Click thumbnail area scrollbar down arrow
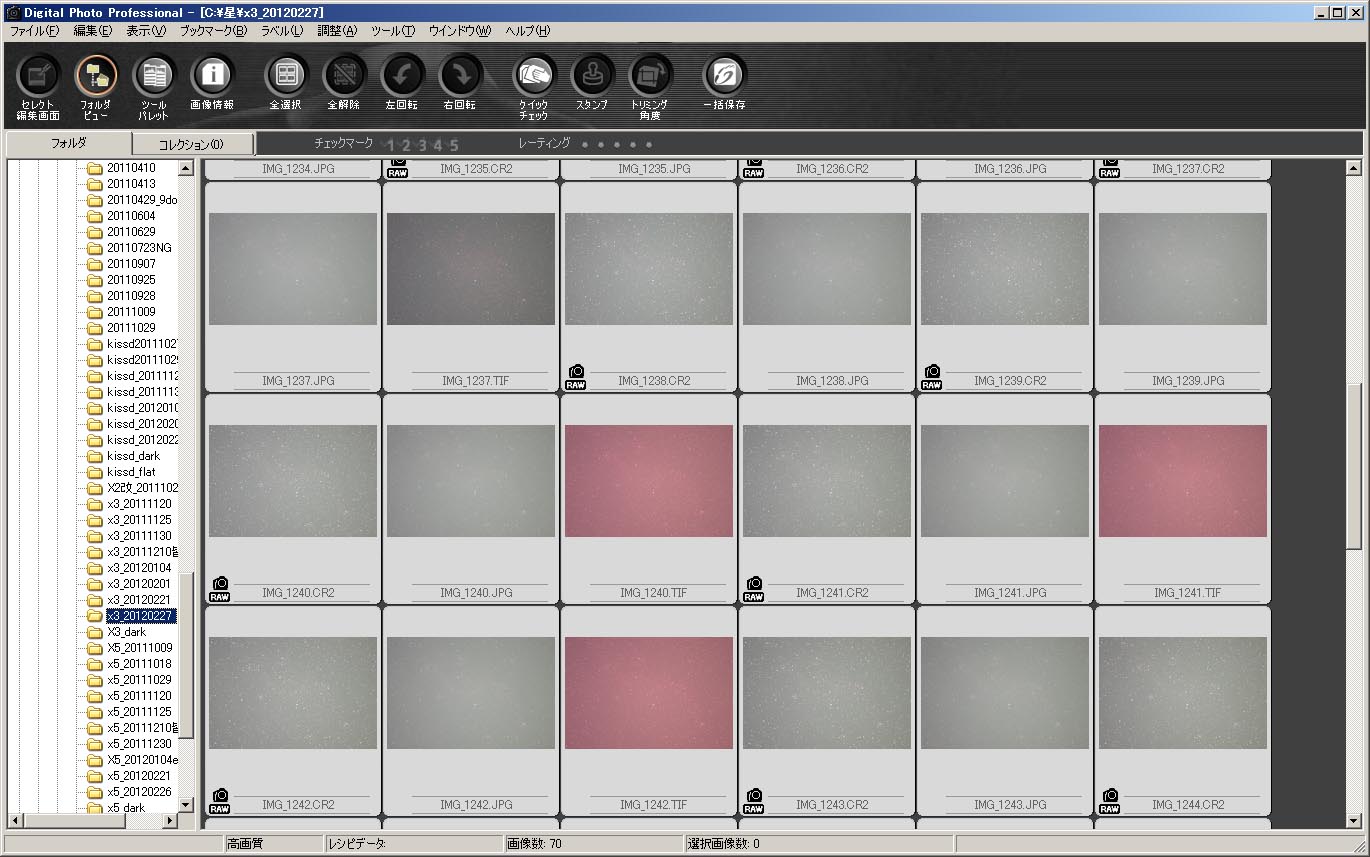This screenshot has height=857, width=1370. click(1354, 820)
